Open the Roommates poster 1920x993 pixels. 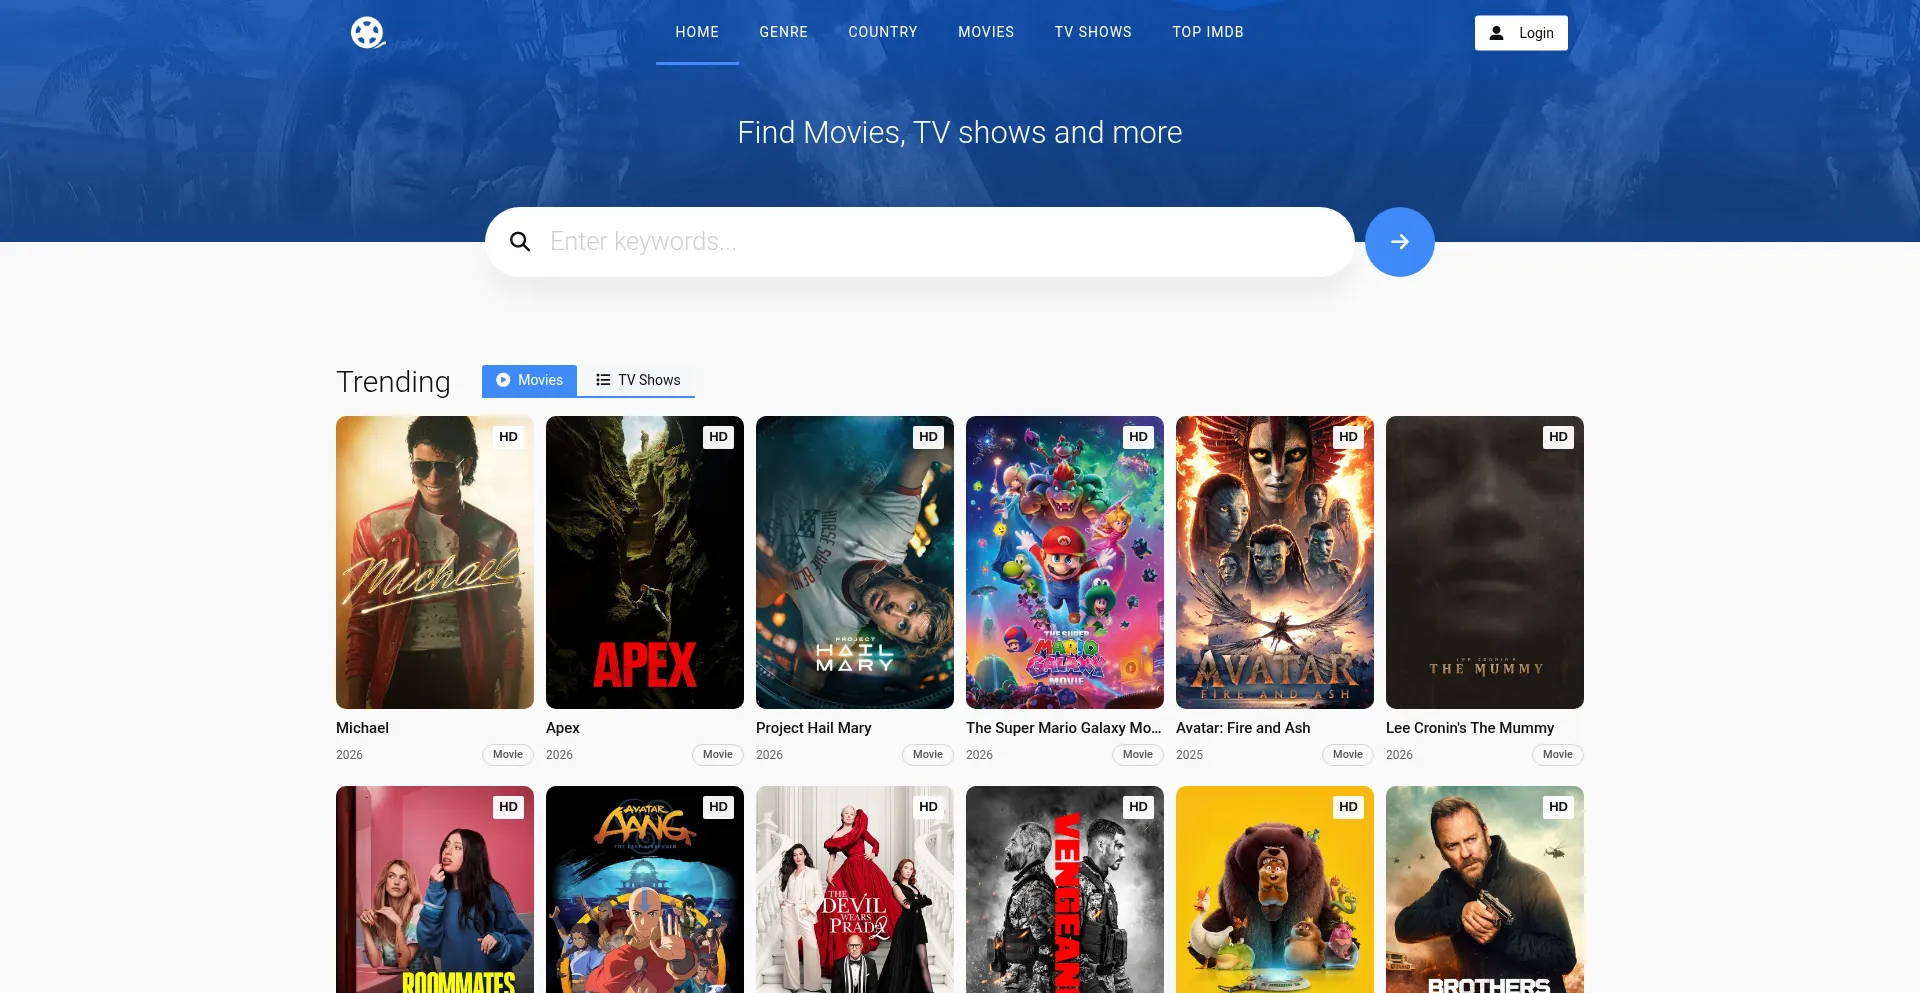pos(435,890)
